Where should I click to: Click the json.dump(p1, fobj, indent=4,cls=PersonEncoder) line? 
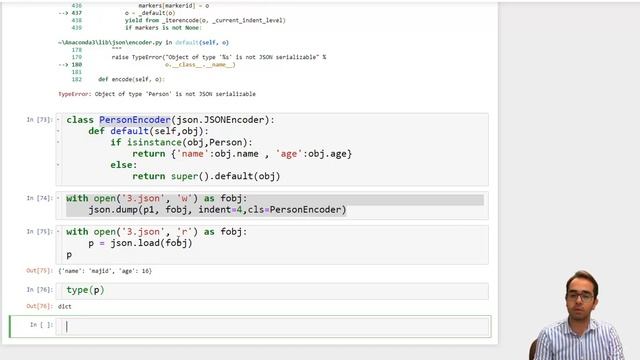[217, 210]
